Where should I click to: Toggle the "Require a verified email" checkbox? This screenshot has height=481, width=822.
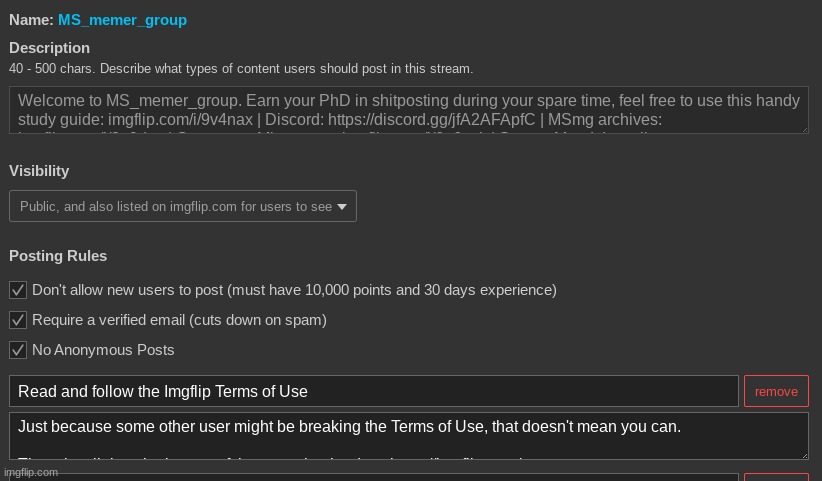tap(17, 320)
